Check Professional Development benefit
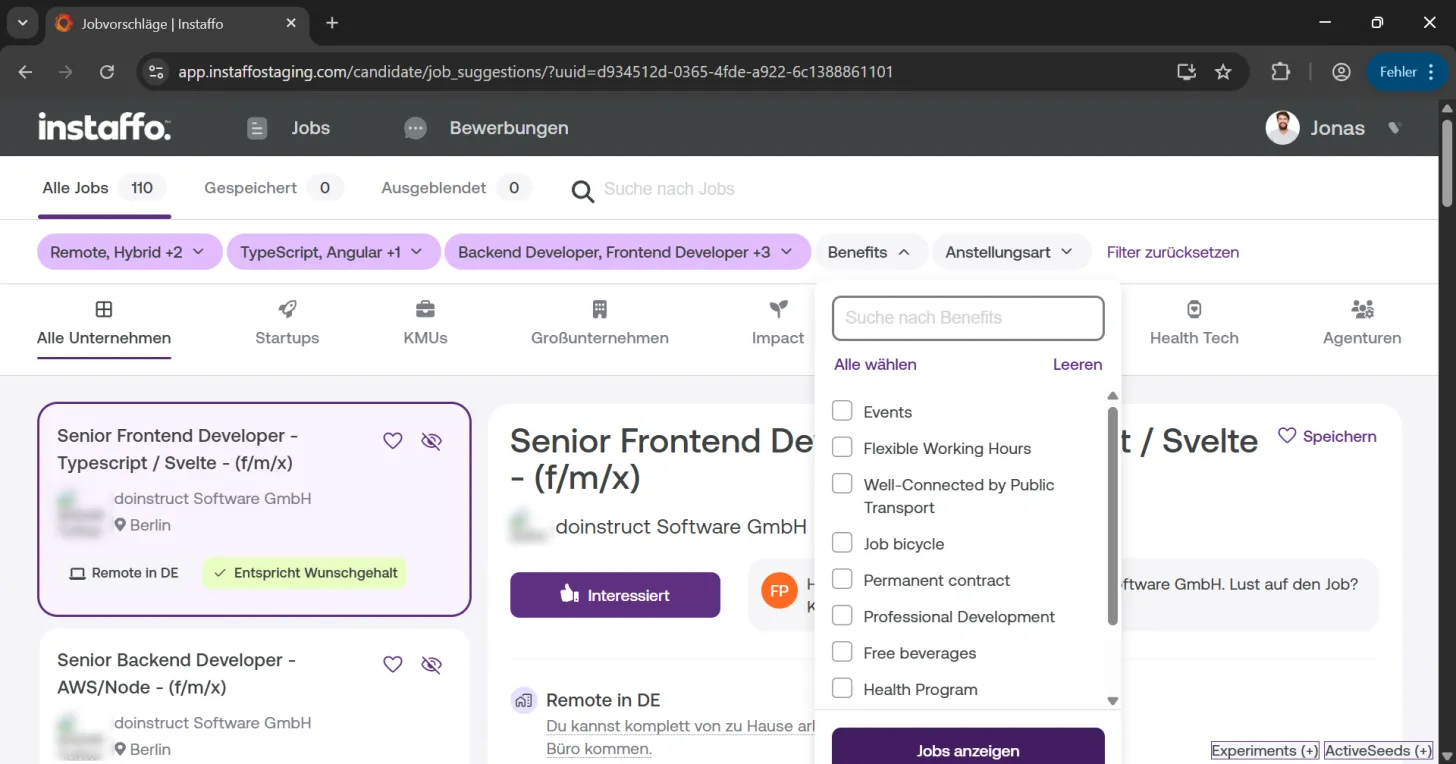 [842, 616]
